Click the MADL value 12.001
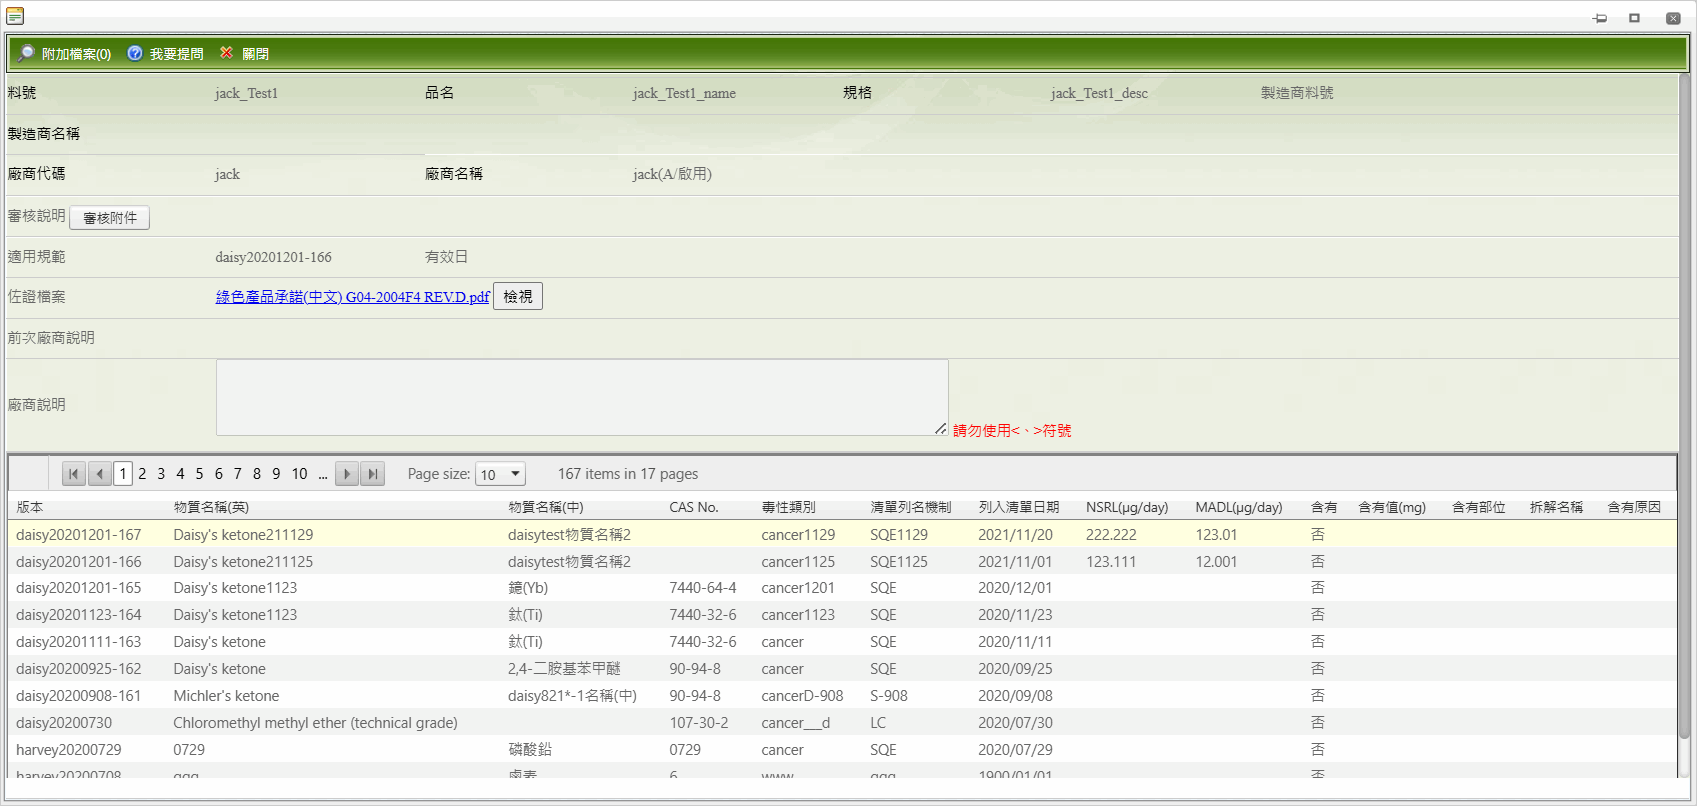1697x806 pixels. coord(1216,562)
